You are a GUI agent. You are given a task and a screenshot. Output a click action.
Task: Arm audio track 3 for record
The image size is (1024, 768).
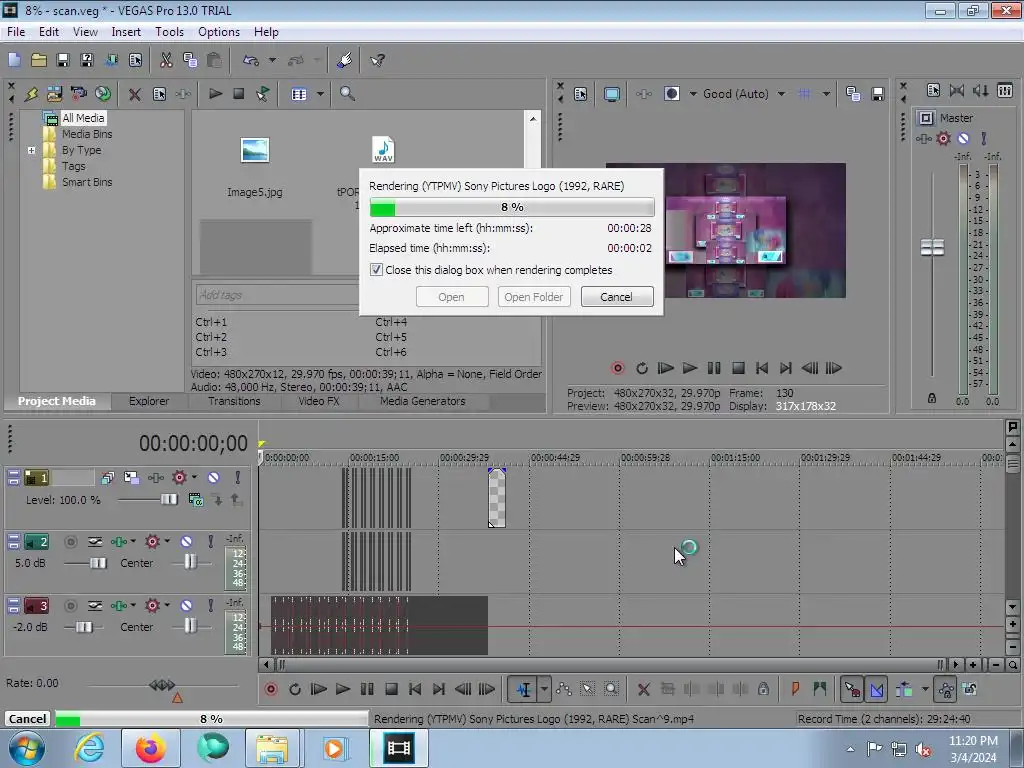coord(71,605)
